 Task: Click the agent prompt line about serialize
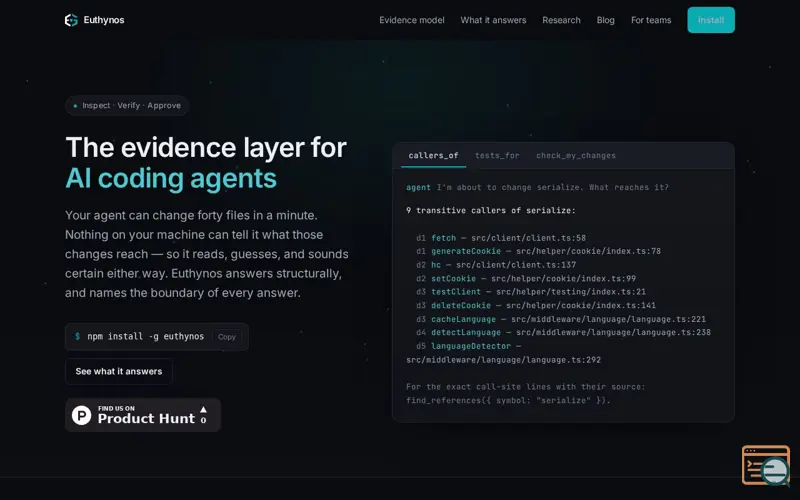tap(537, 187)
